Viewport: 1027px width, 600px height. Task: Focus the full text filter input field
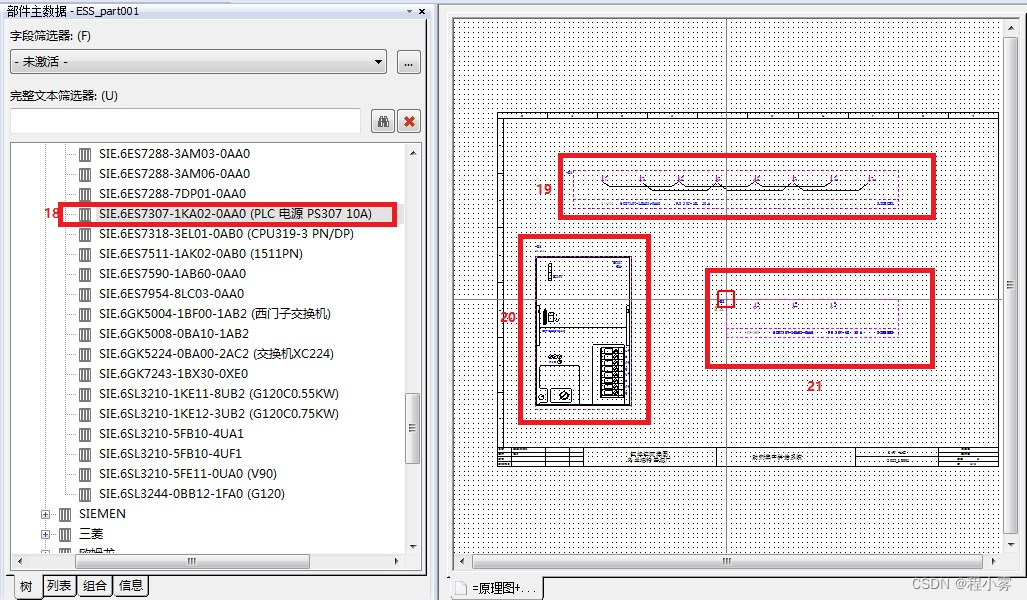[x=185, y=121]
